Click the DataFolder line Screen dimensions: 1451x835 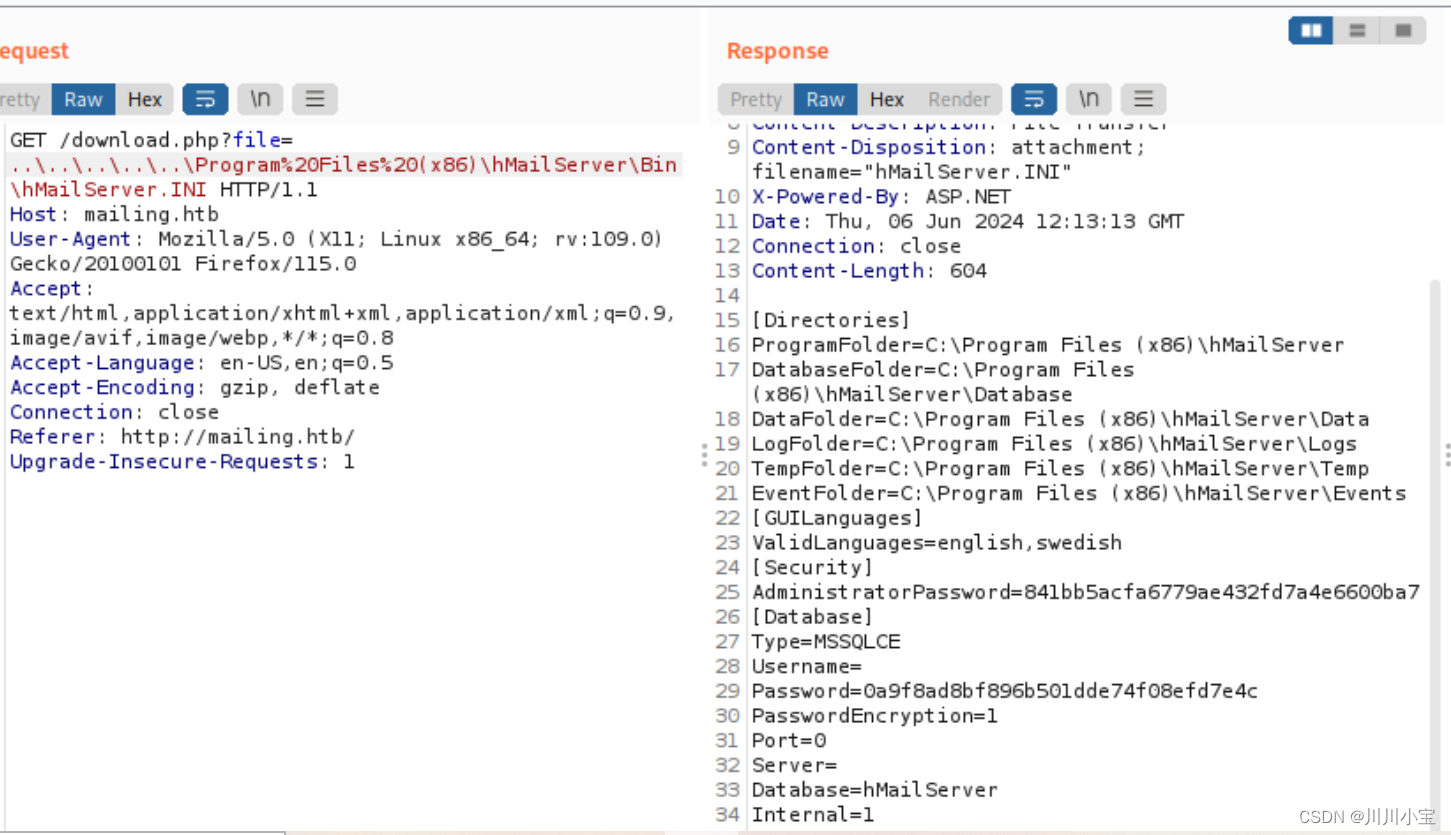tap(1060, 419)
